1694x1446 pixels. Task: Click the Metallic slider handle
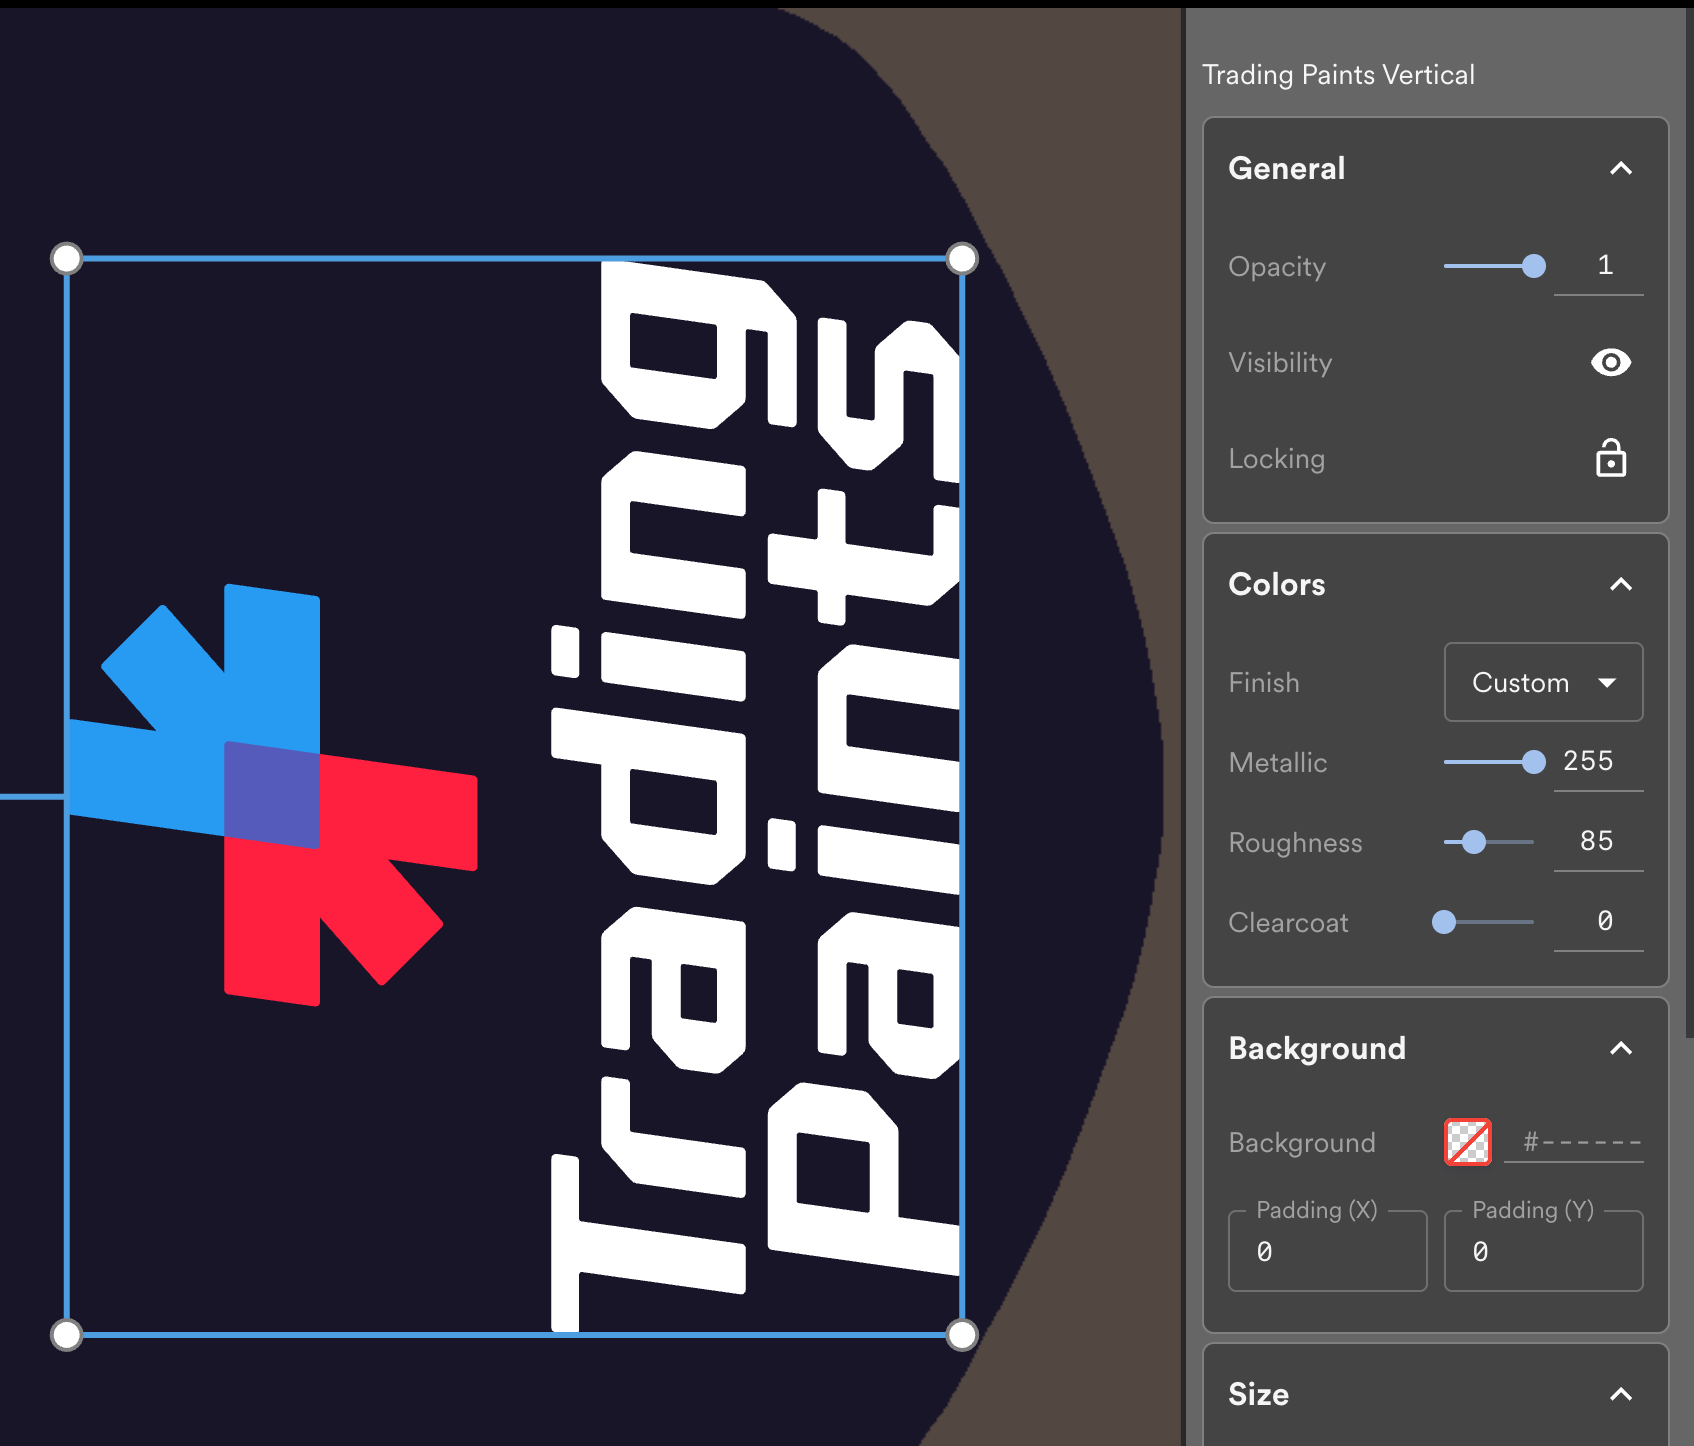click(1533, 762)
